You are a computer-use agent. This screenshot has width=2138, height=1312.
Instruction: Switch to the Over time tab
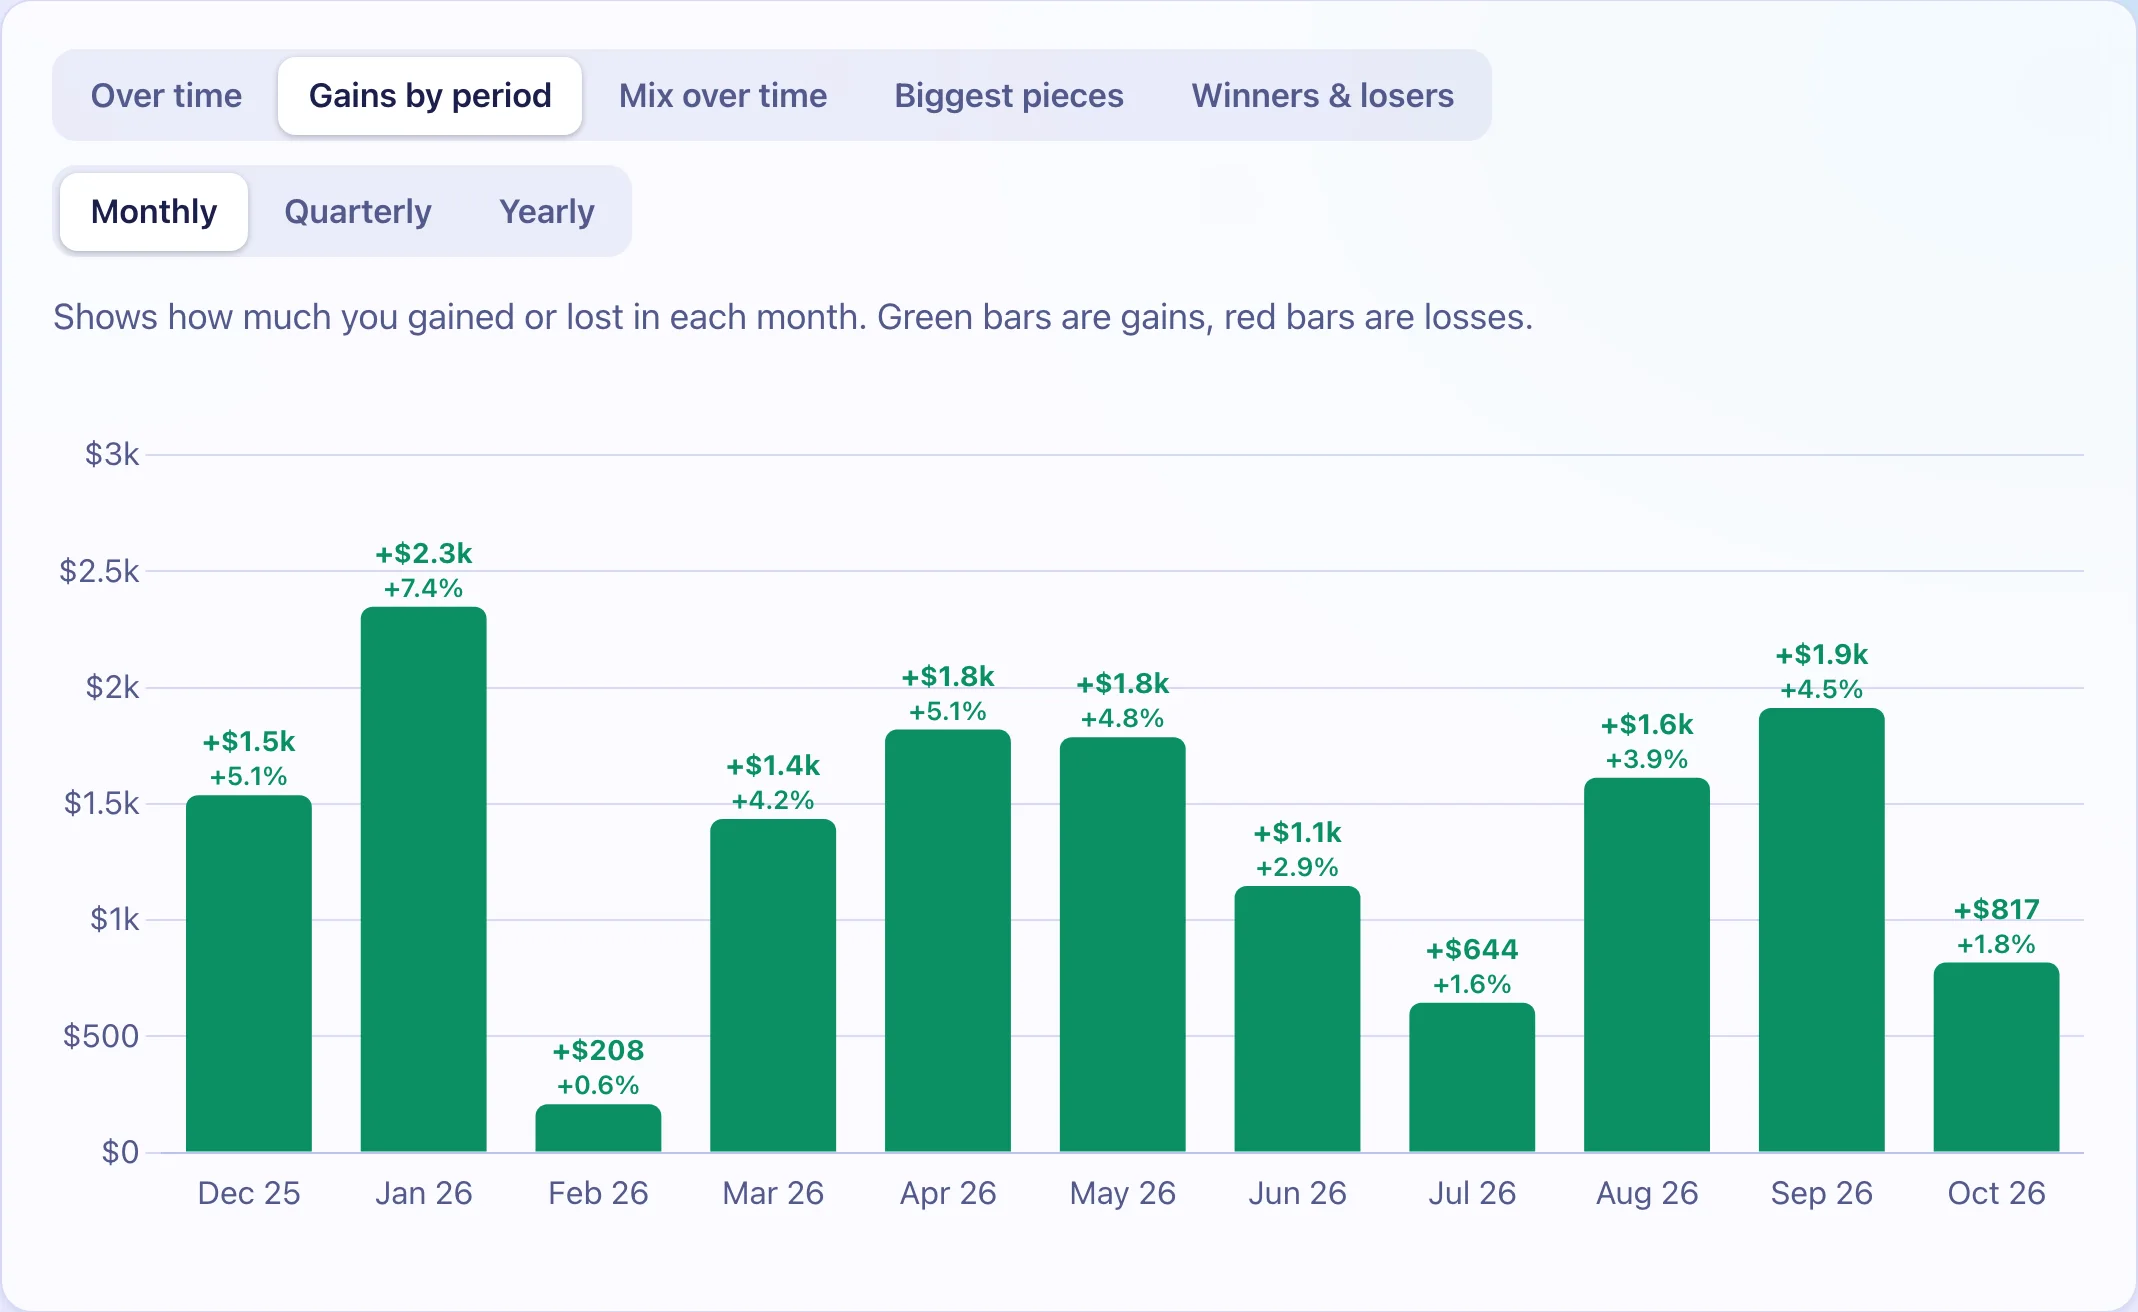[166, 96]
